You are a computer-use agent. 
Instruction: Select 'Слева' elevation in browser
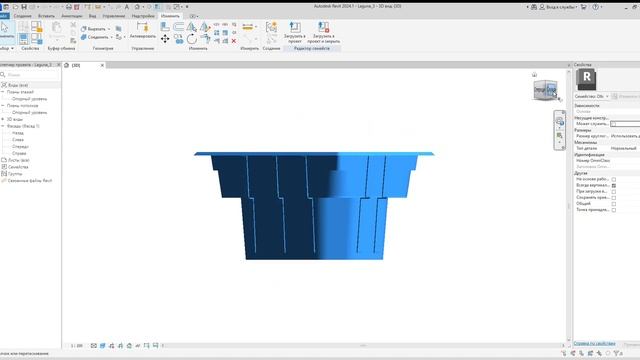pyautogui.click(x=18, y=140)
